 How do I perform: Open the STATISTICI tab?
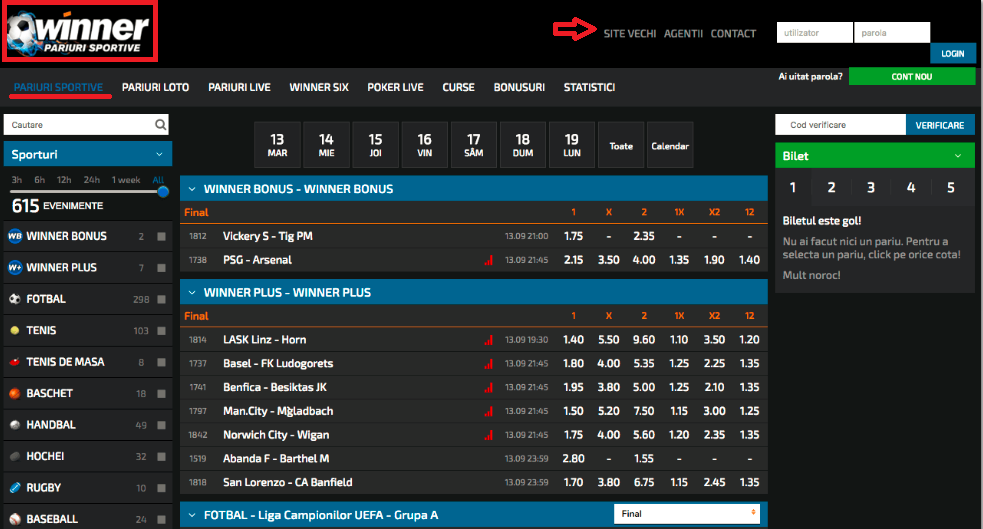[589, 87]
